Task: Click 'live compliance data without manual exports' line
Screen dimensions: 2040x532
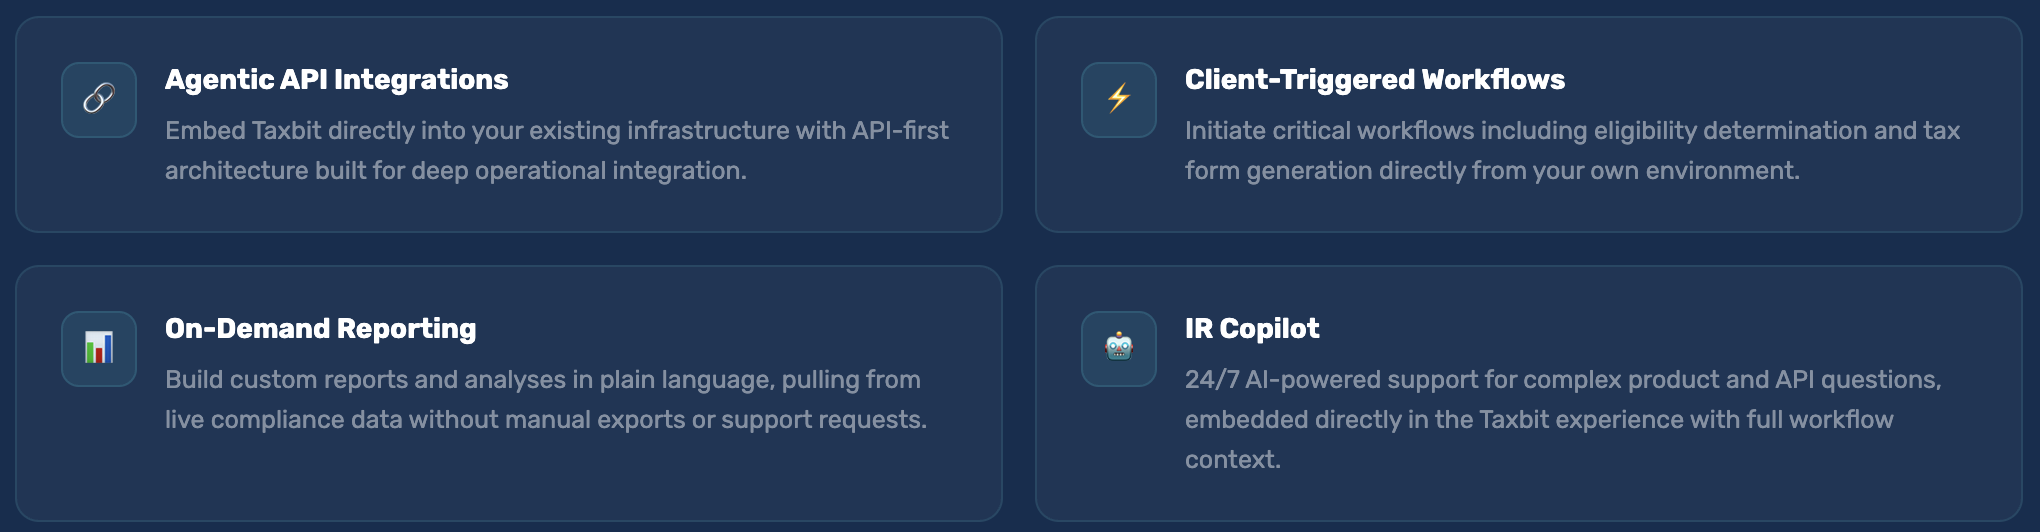Action: (545, 420)
